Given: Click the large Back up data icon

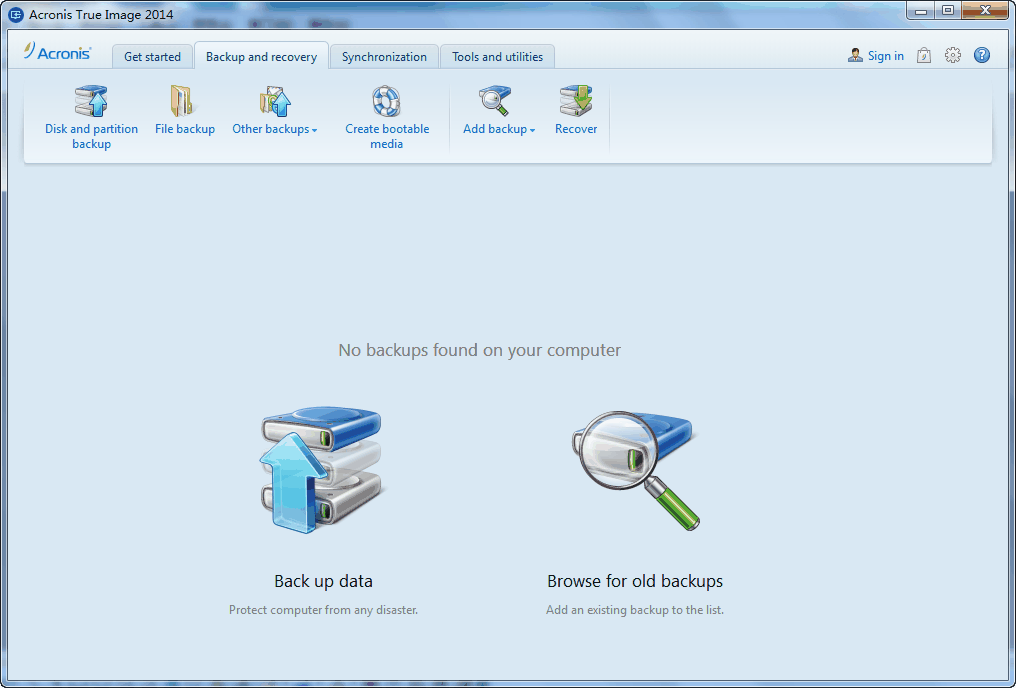Looking at the screenshot, I should point(322,470).
